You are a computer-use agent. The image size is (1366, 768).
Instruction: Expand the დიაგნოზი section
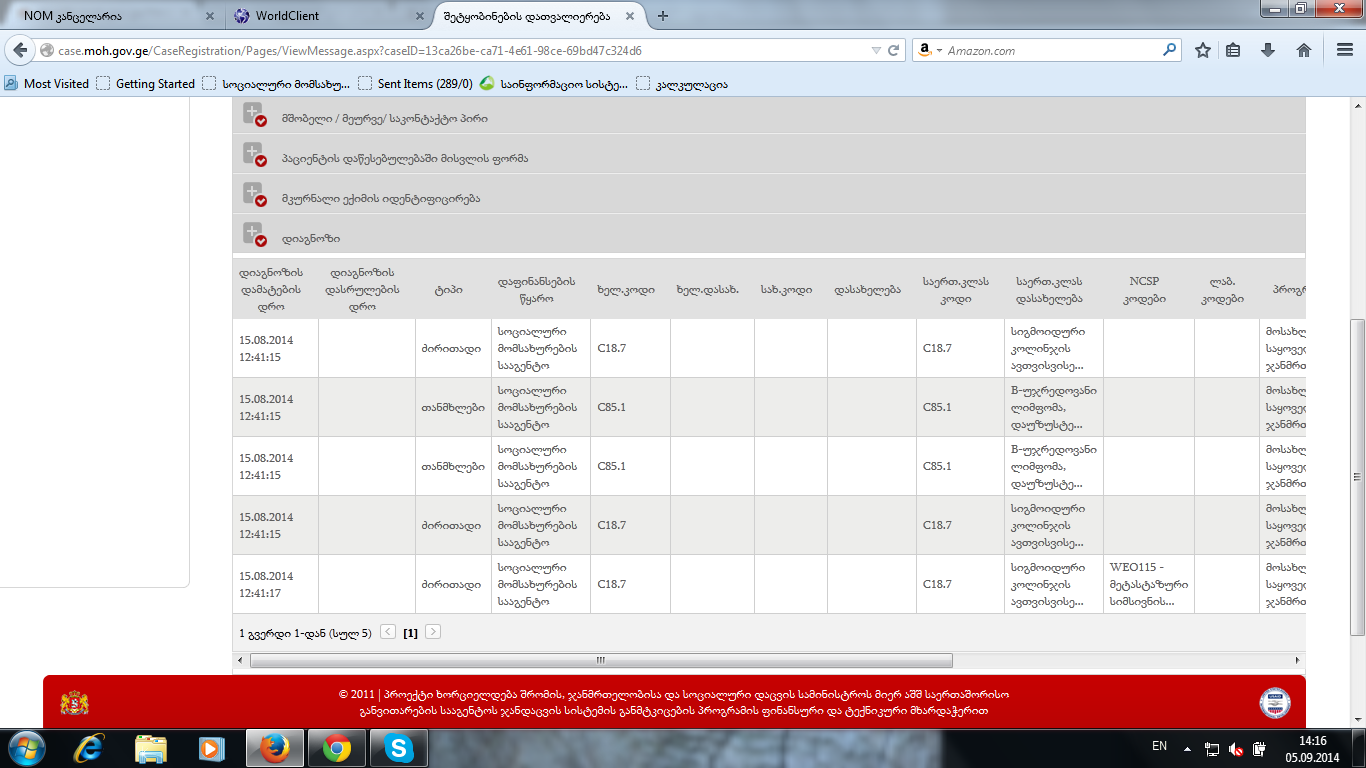(254, 234)
